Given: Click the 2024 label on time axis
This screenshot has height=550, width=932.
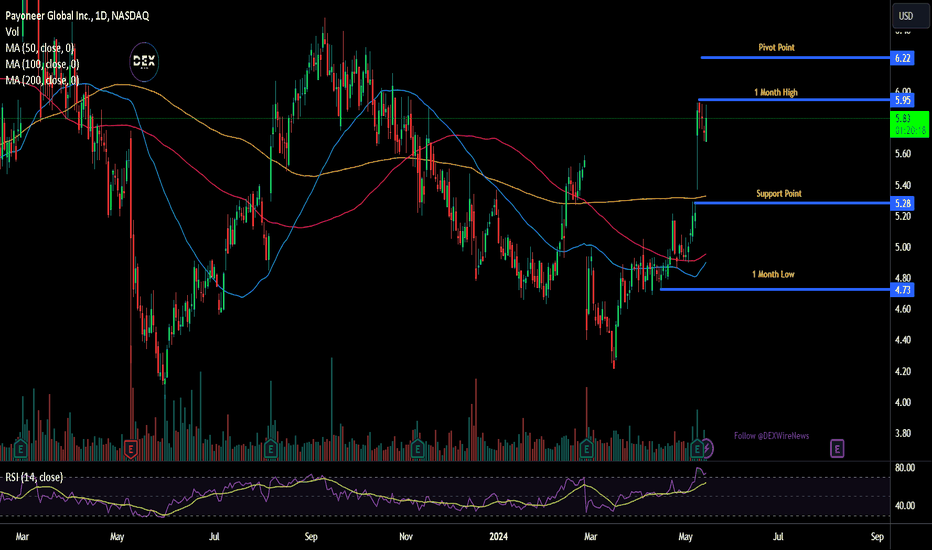Looking at the screenshot, I should point(498,536).
